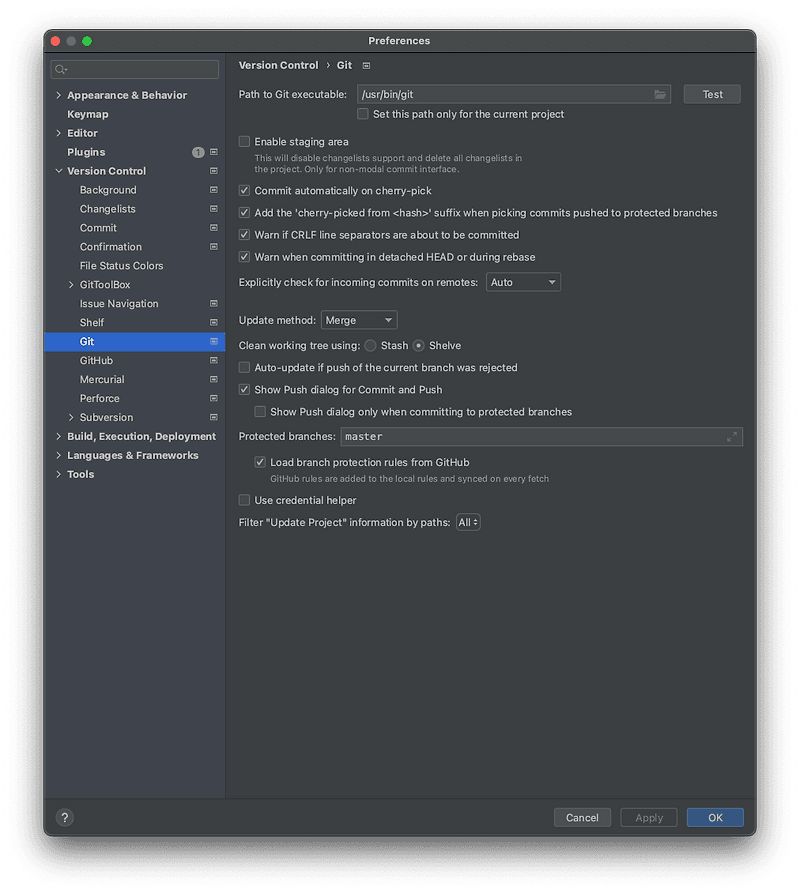This screenshot has height=894, width=800.
Task: Click the search magnifier icon in sidebar
Action: tap(61, 70)
